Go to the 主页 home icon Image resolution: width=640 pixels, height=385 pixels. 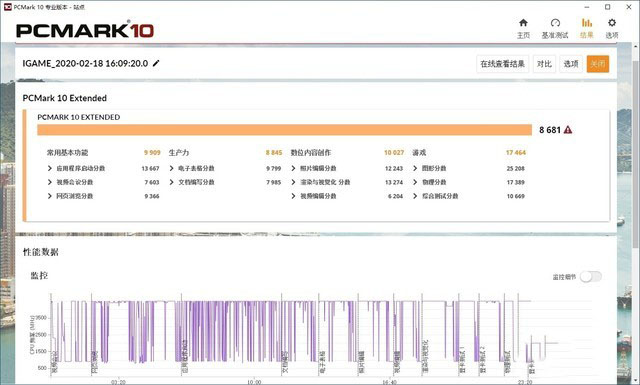coord(523,23)
